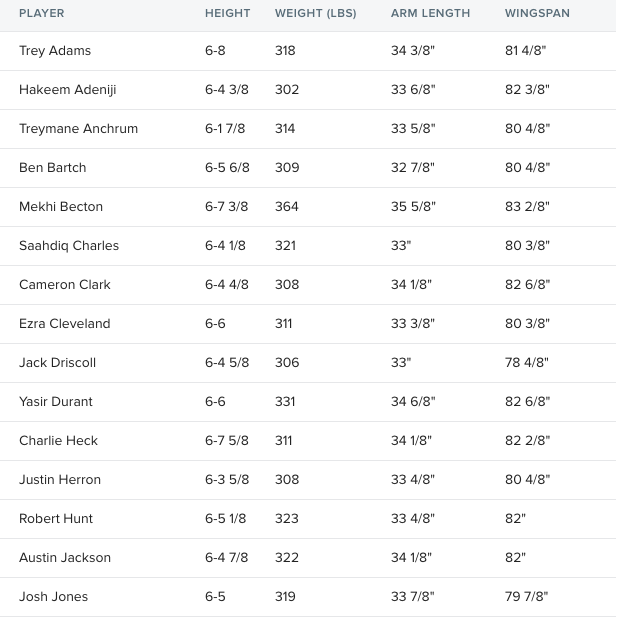Sort by WEIGHT (LBS) column header

click(315, 13)
